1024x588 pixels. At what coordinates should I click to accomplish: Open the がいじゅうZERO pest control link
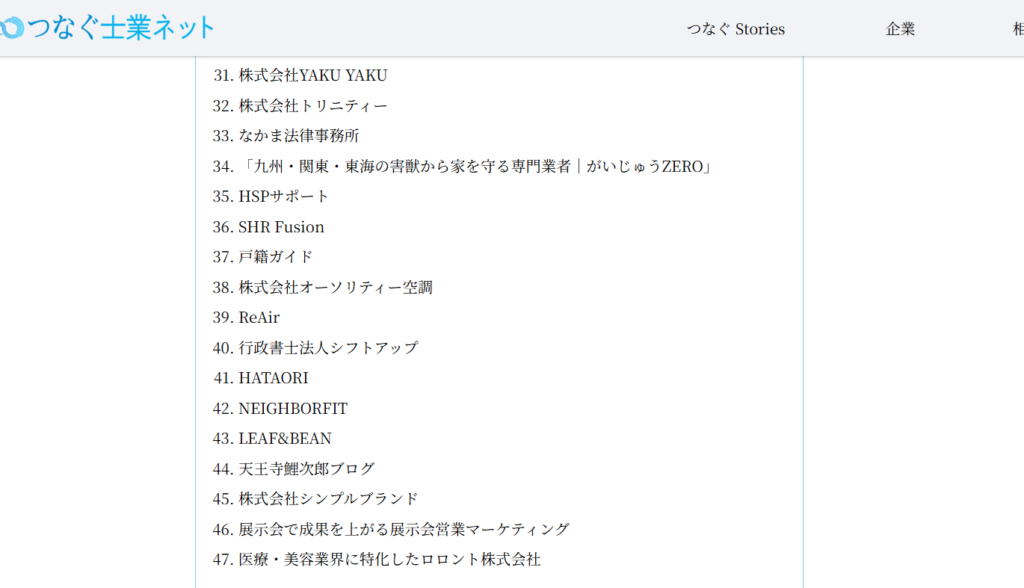pyautogui.click(x=474, y=166)
